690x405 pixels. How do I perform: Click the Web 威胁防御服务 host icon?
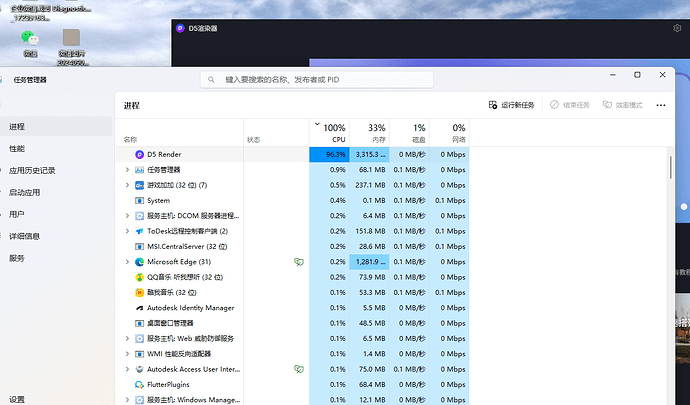click(x=139, y=339)
